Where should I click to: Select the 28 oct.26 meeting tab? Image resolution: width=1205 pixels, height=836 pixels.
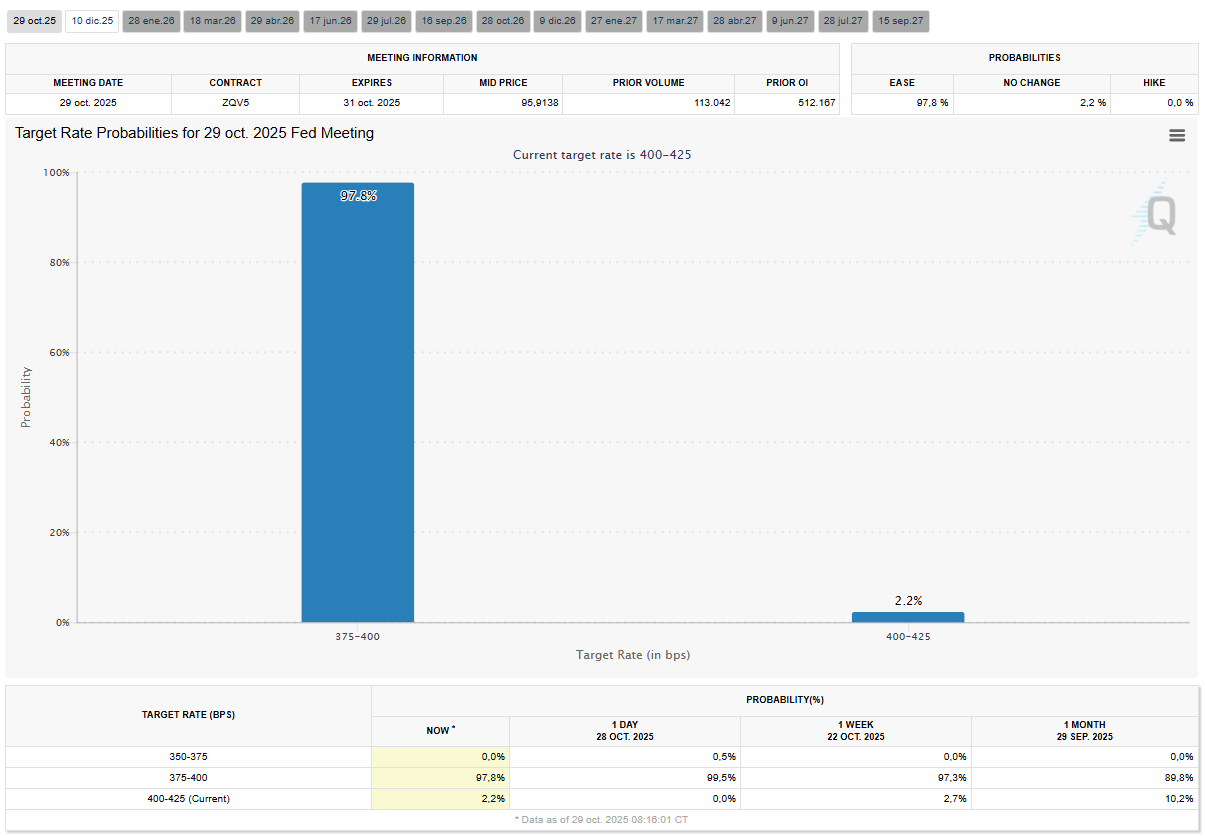pos(503,21)
